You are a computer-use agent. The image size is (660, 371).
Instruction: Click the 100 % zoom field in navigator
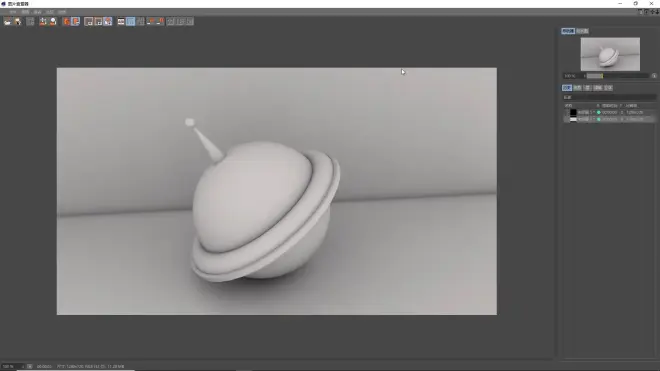(572, 76)
